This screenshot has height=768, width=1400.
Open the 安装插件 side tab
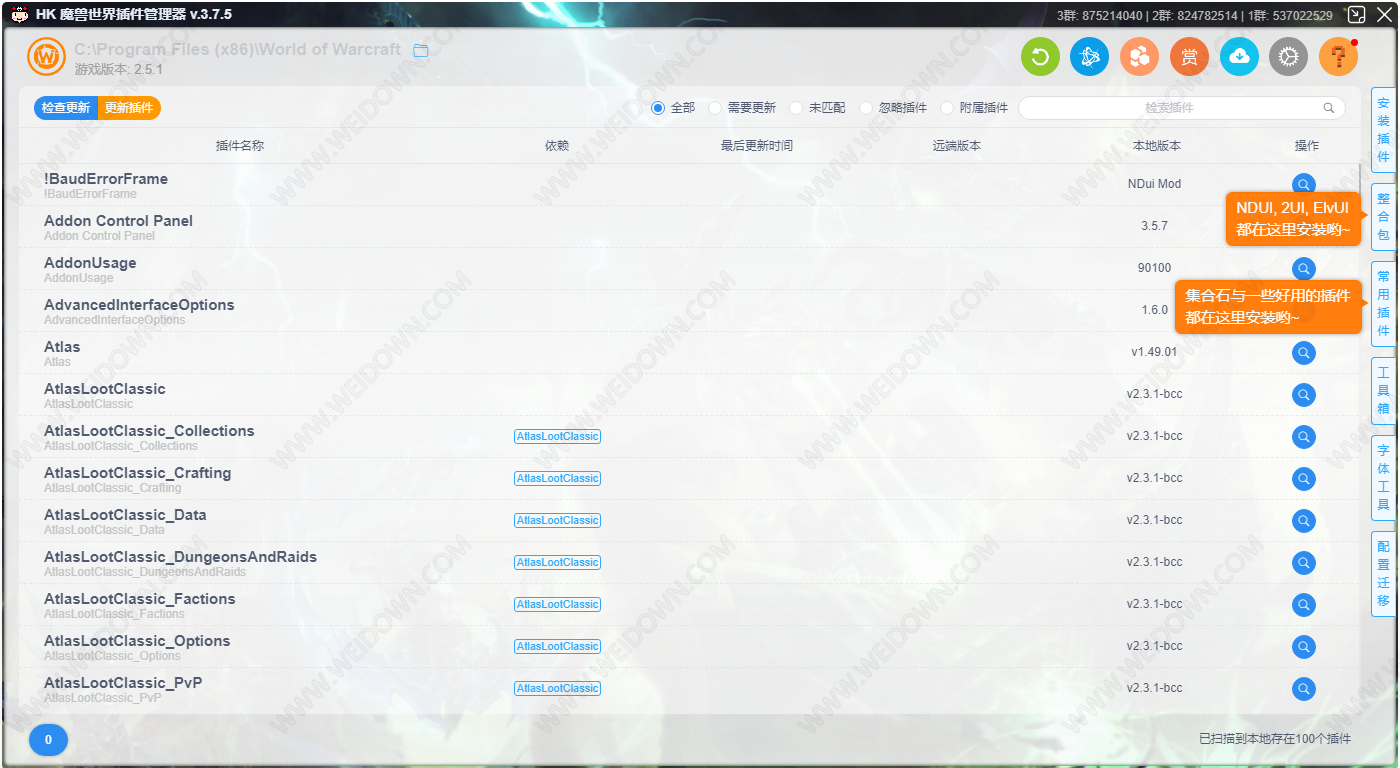point(1383,130)
